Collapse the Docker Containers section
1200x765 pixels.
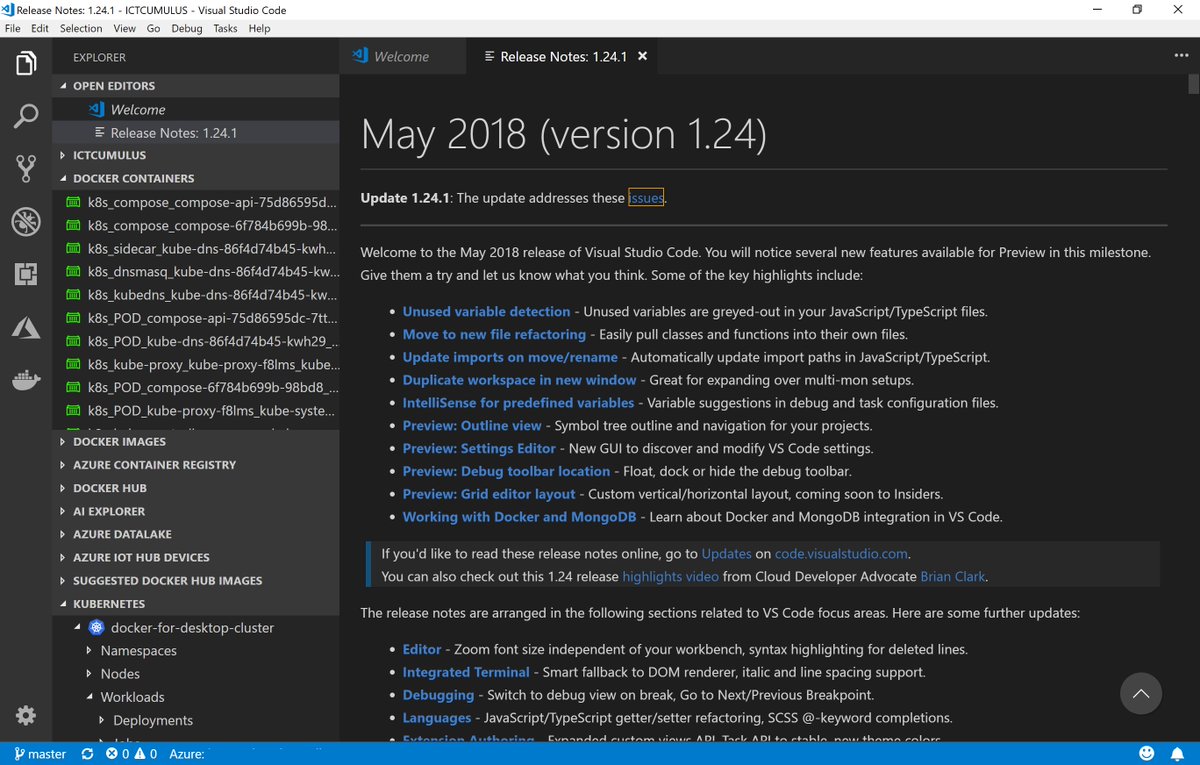point(196,178)
